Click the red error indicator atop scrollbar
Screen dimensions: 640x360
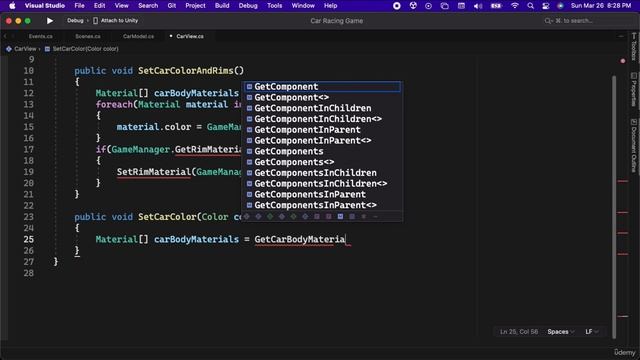coord(623,61)
